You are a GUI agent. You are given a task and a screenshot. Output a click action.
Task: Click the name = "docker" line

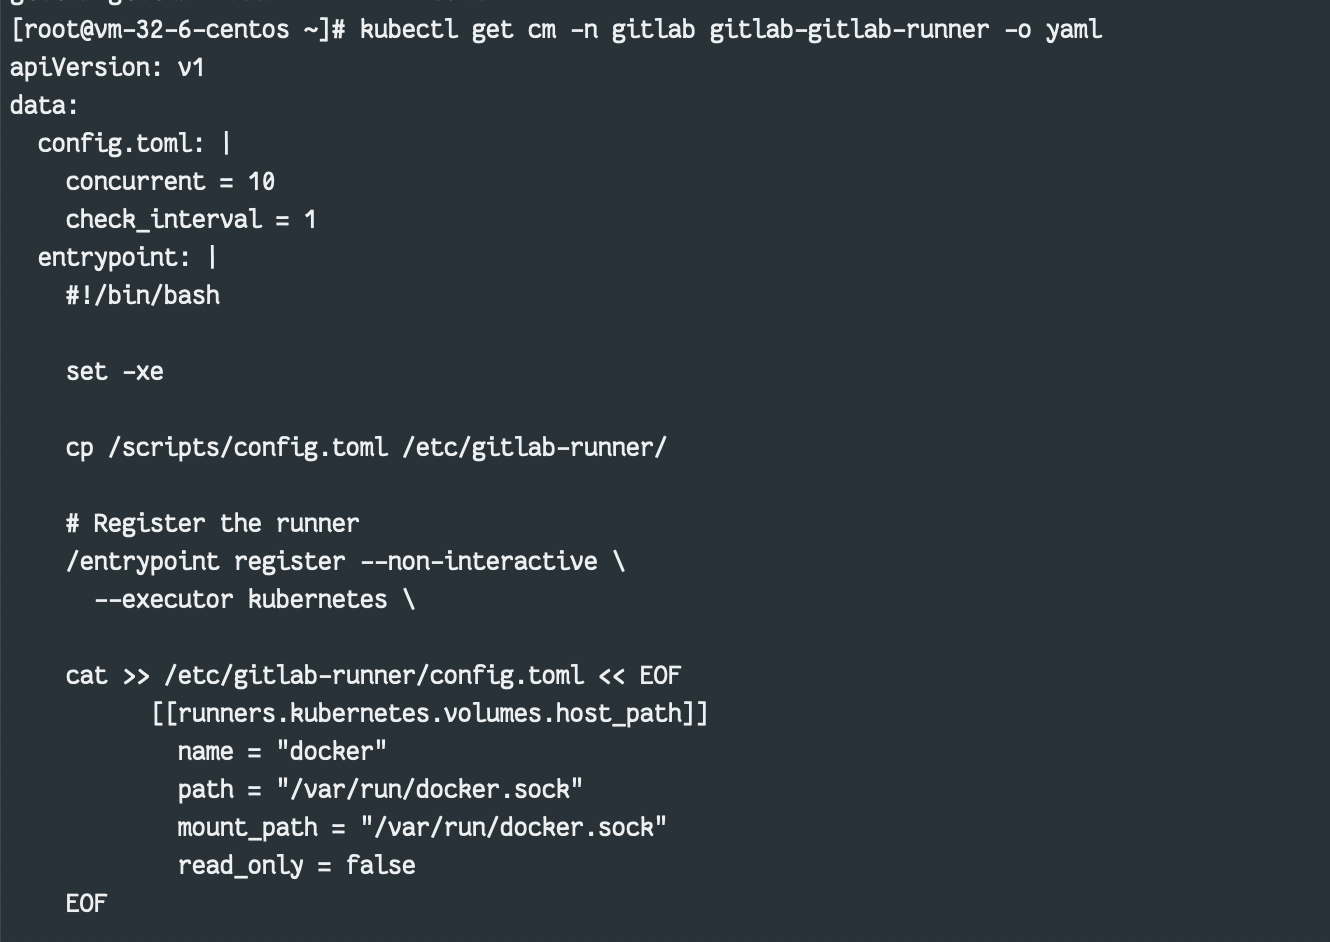click(x=282, y=752)
